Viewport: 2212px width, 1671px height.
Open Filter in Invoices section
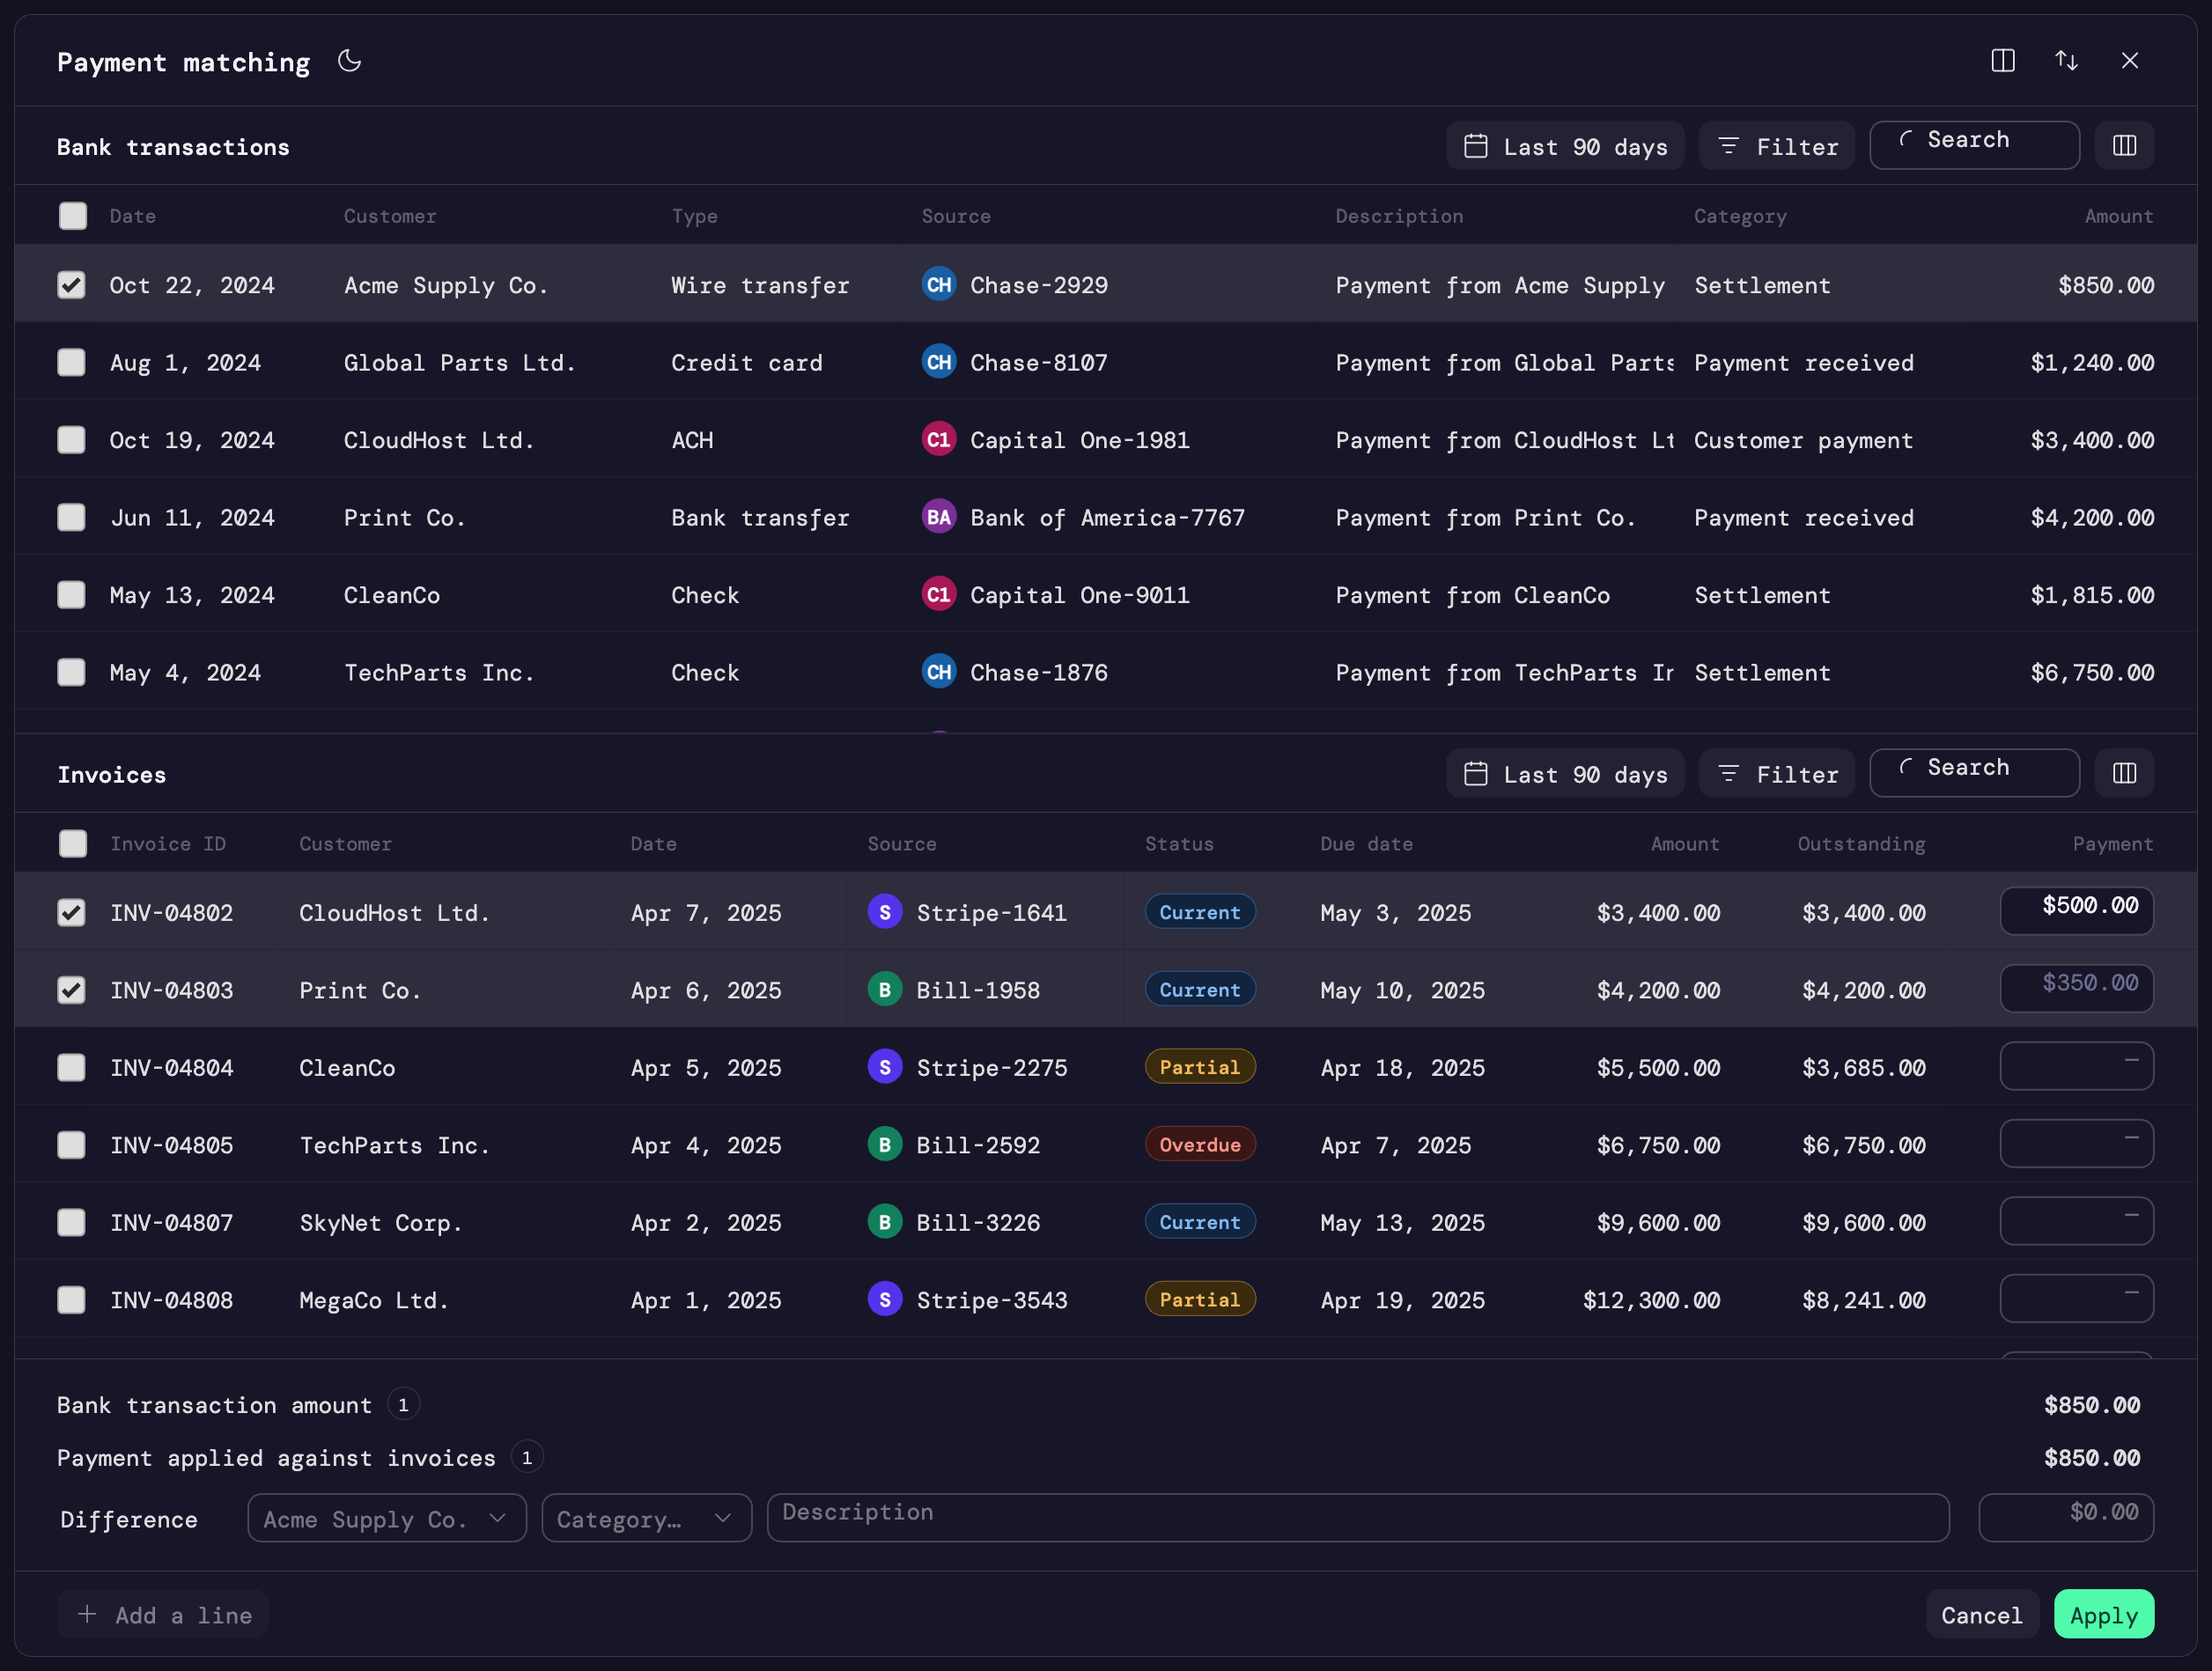(x=1777, y=773)
